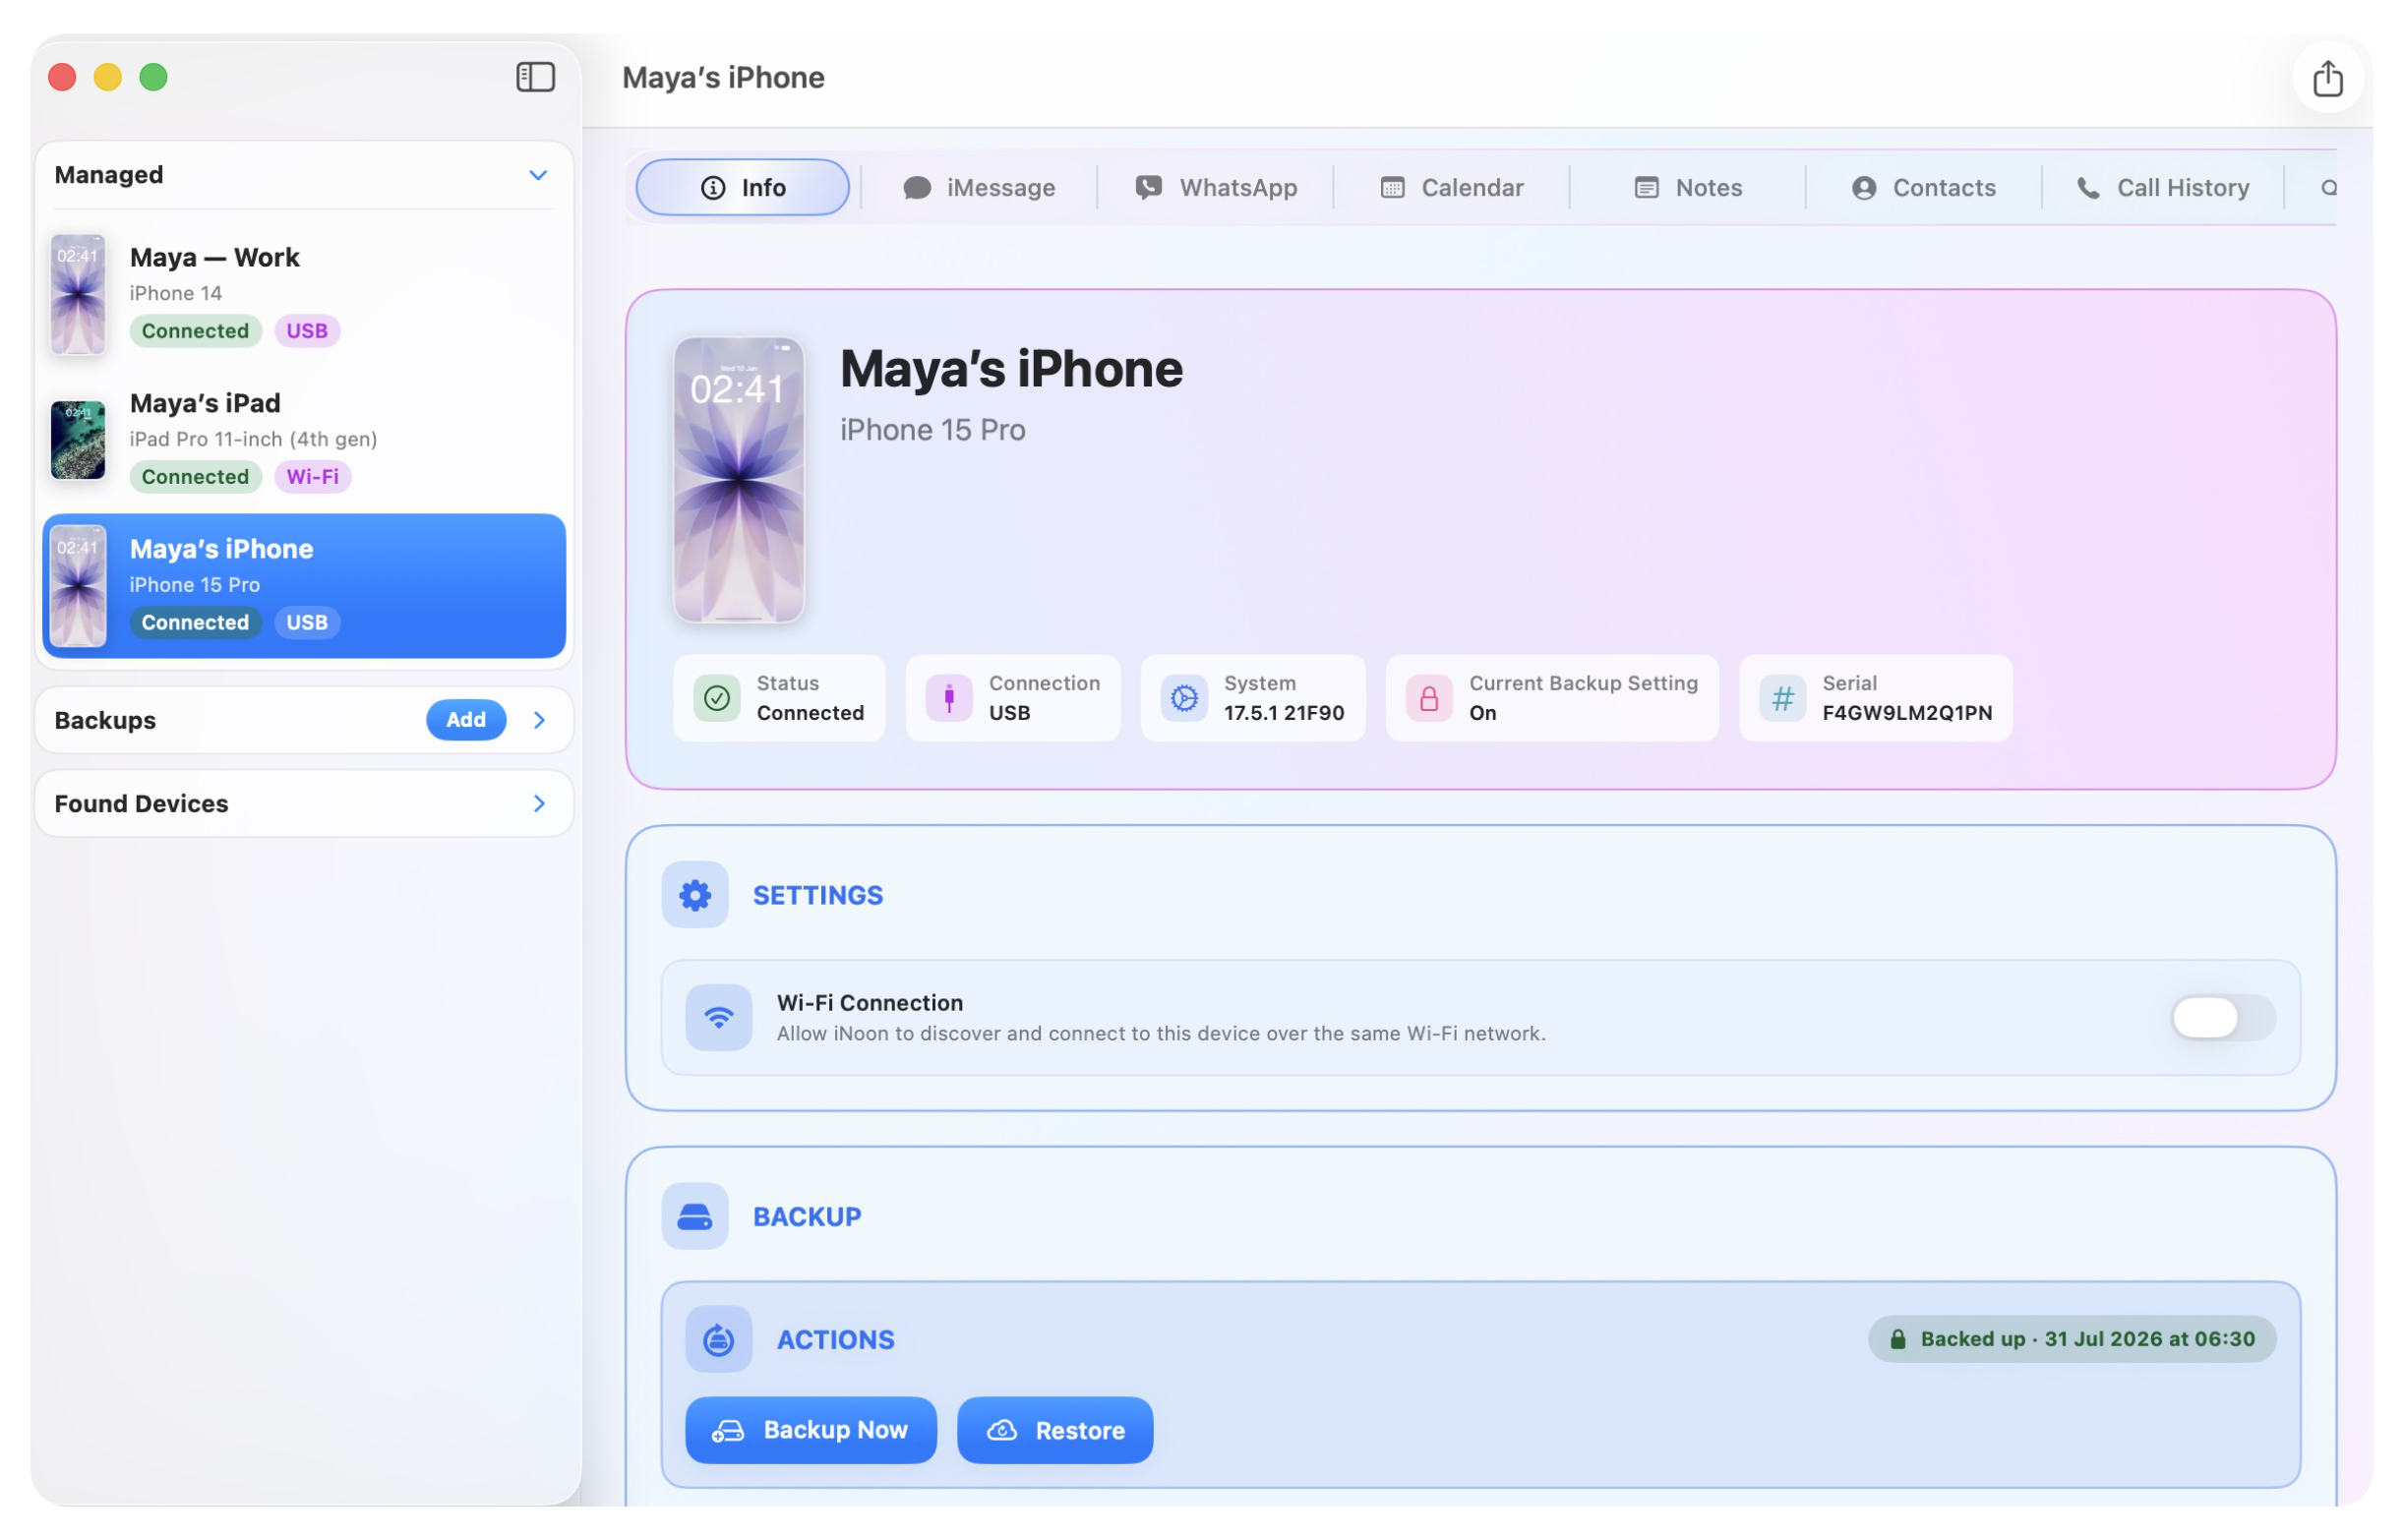Click the Backup Now button

pyautogui.click(x=810, y=1429)
